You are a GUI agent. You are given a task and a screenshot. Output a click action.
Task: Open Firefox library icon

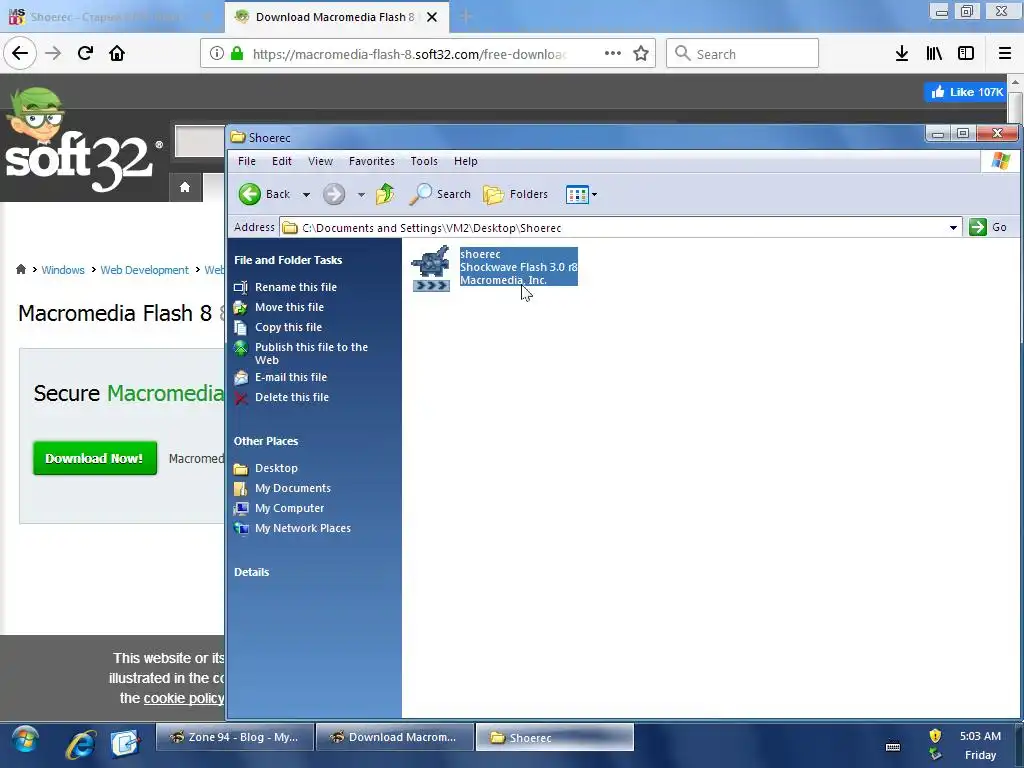[x=934, y=54]
